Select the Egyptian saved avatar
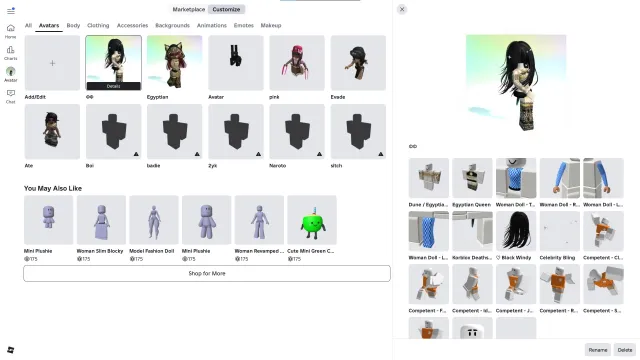640x360 pixels. (175, 63)
